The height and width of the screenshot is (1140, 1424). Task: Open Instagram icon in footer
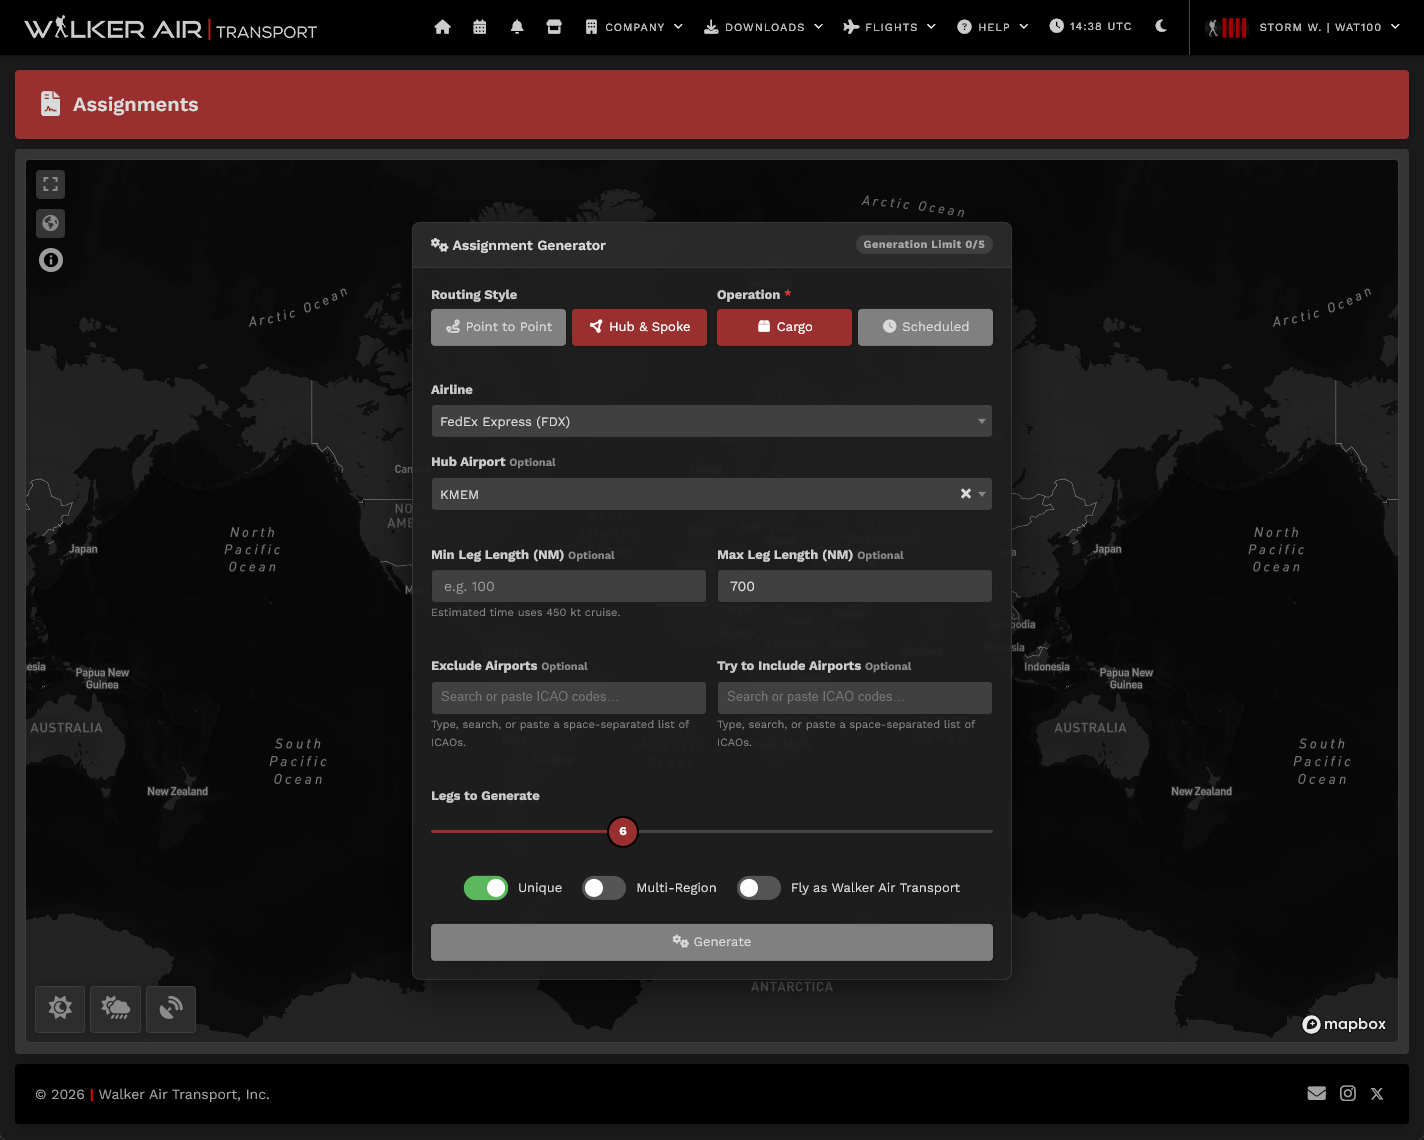click(1348, 1093)
